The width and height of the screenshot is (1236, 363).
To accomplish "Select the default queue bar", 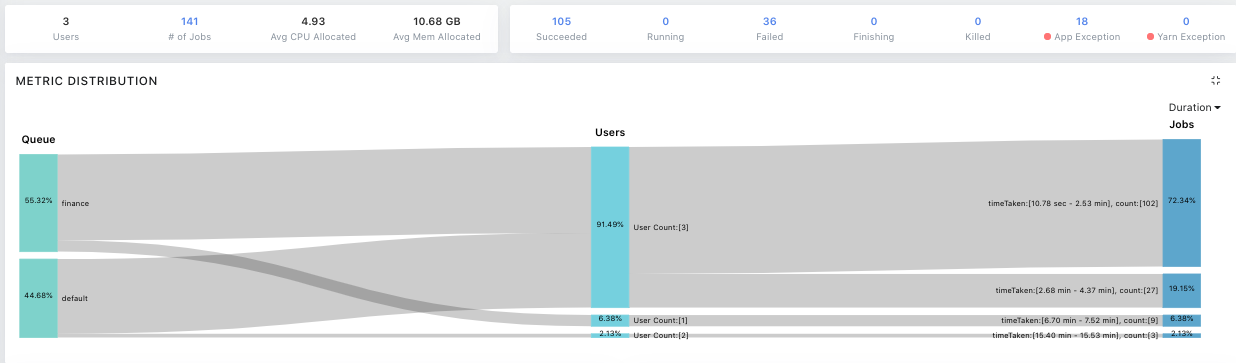I will coord(38,298).
